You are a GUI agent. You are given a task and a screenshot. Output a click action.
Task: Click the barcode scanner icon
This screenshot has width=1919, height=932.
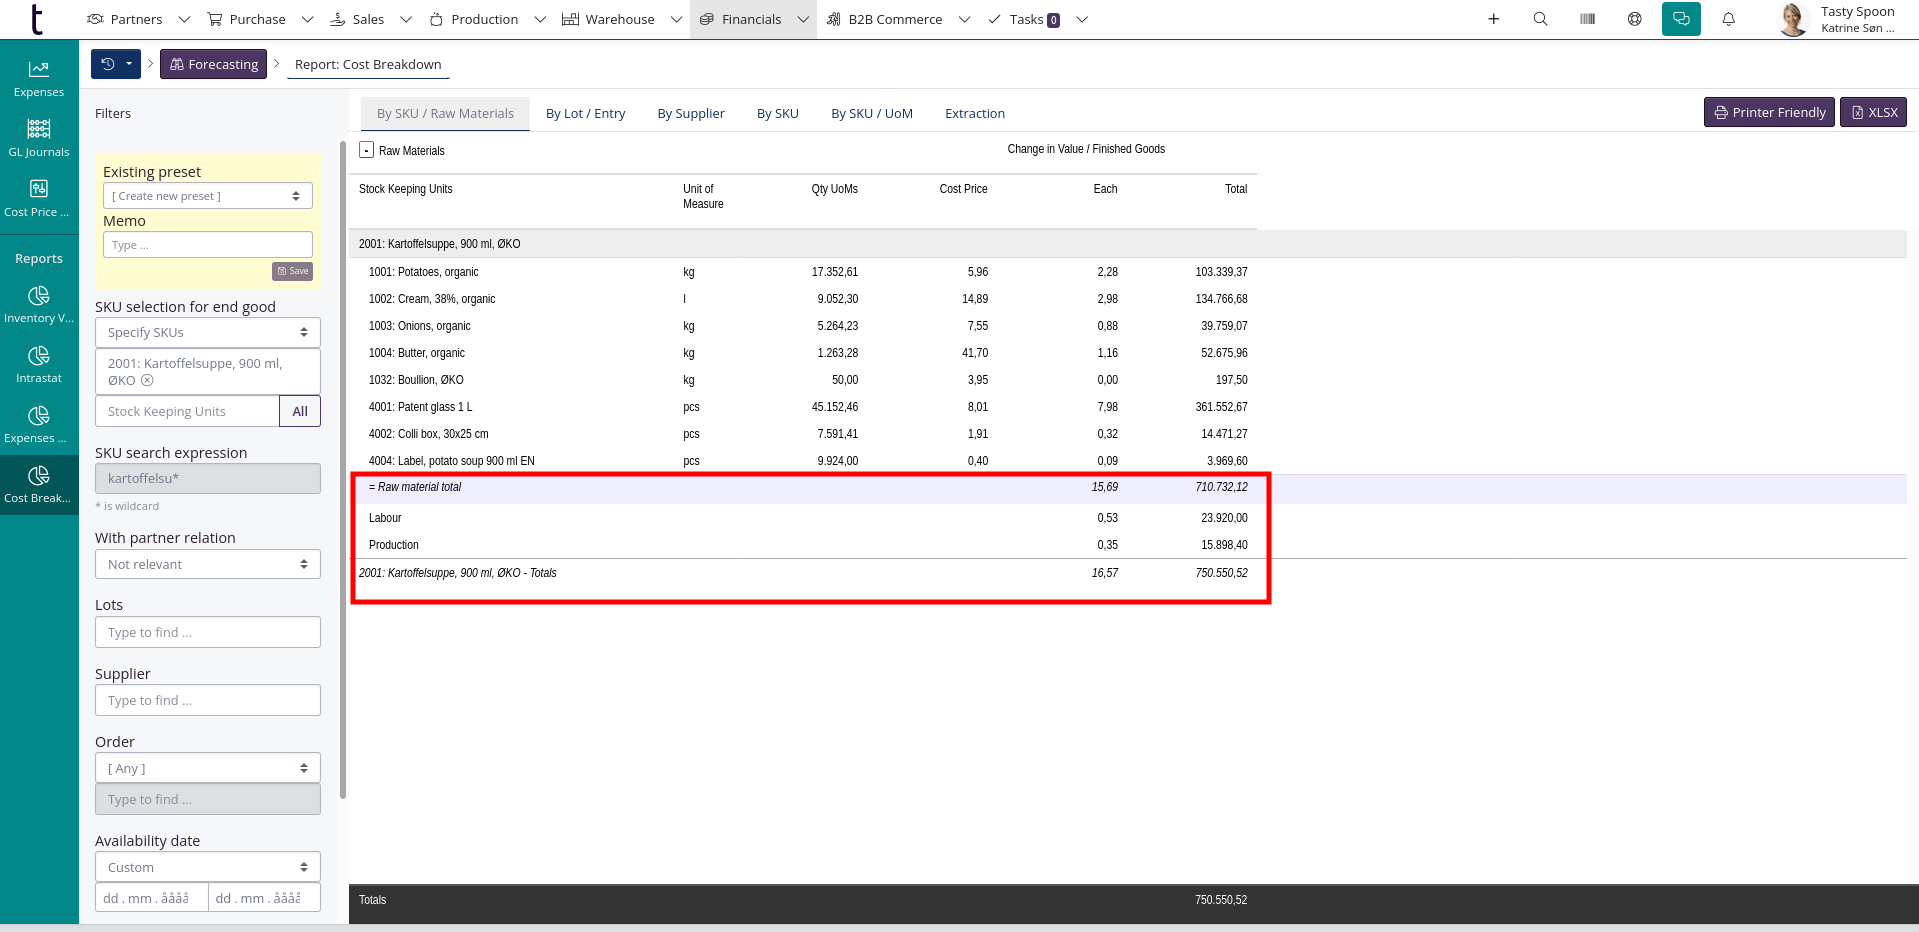[x=1587, y=19]
